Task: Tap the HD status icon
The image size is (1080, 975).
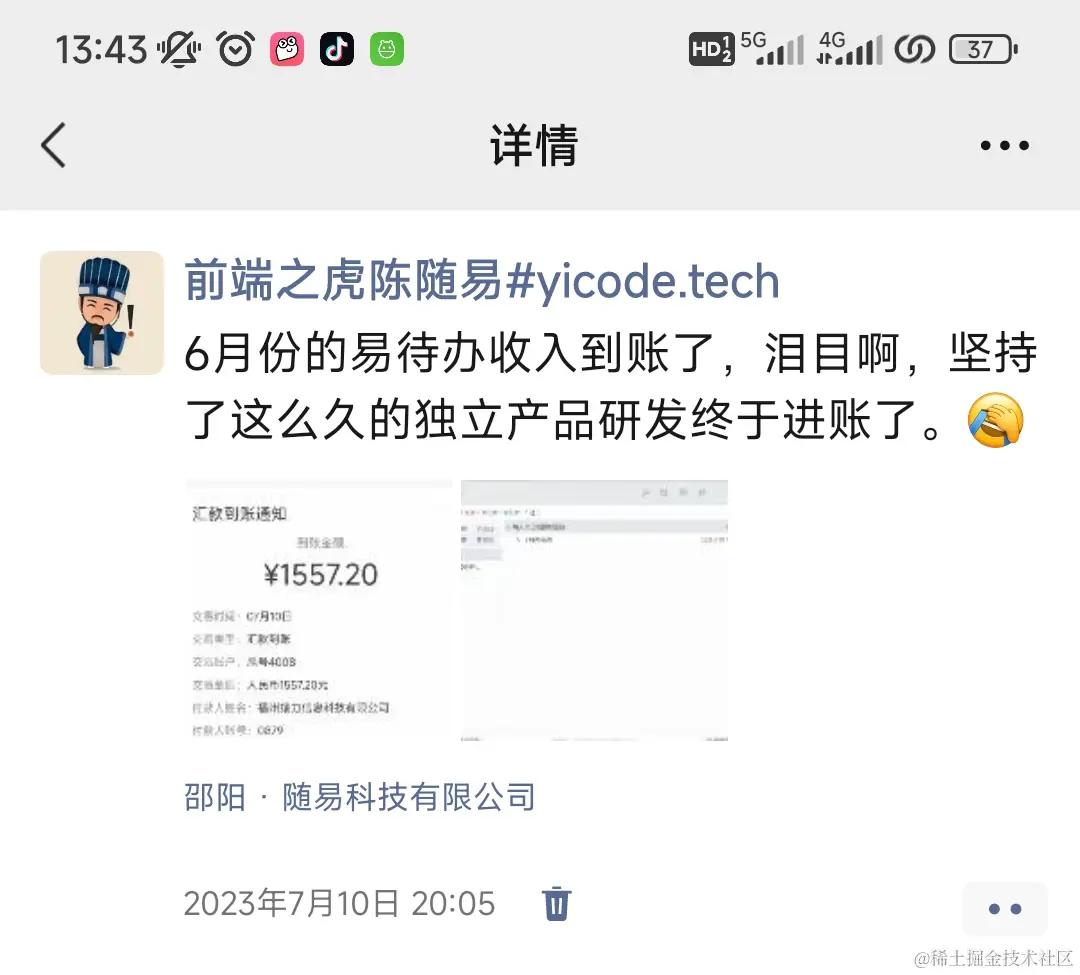Action: tap(712, 49)
